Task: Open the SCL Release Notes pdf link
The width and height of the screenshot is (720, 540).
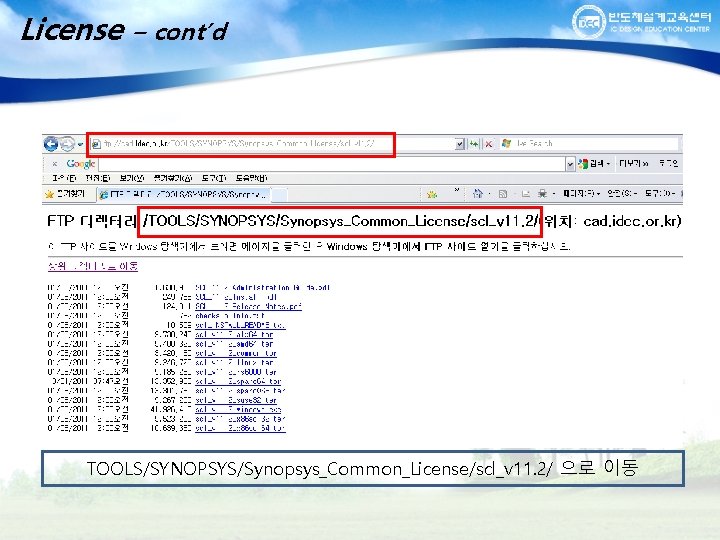Action: tap(248, 306)
